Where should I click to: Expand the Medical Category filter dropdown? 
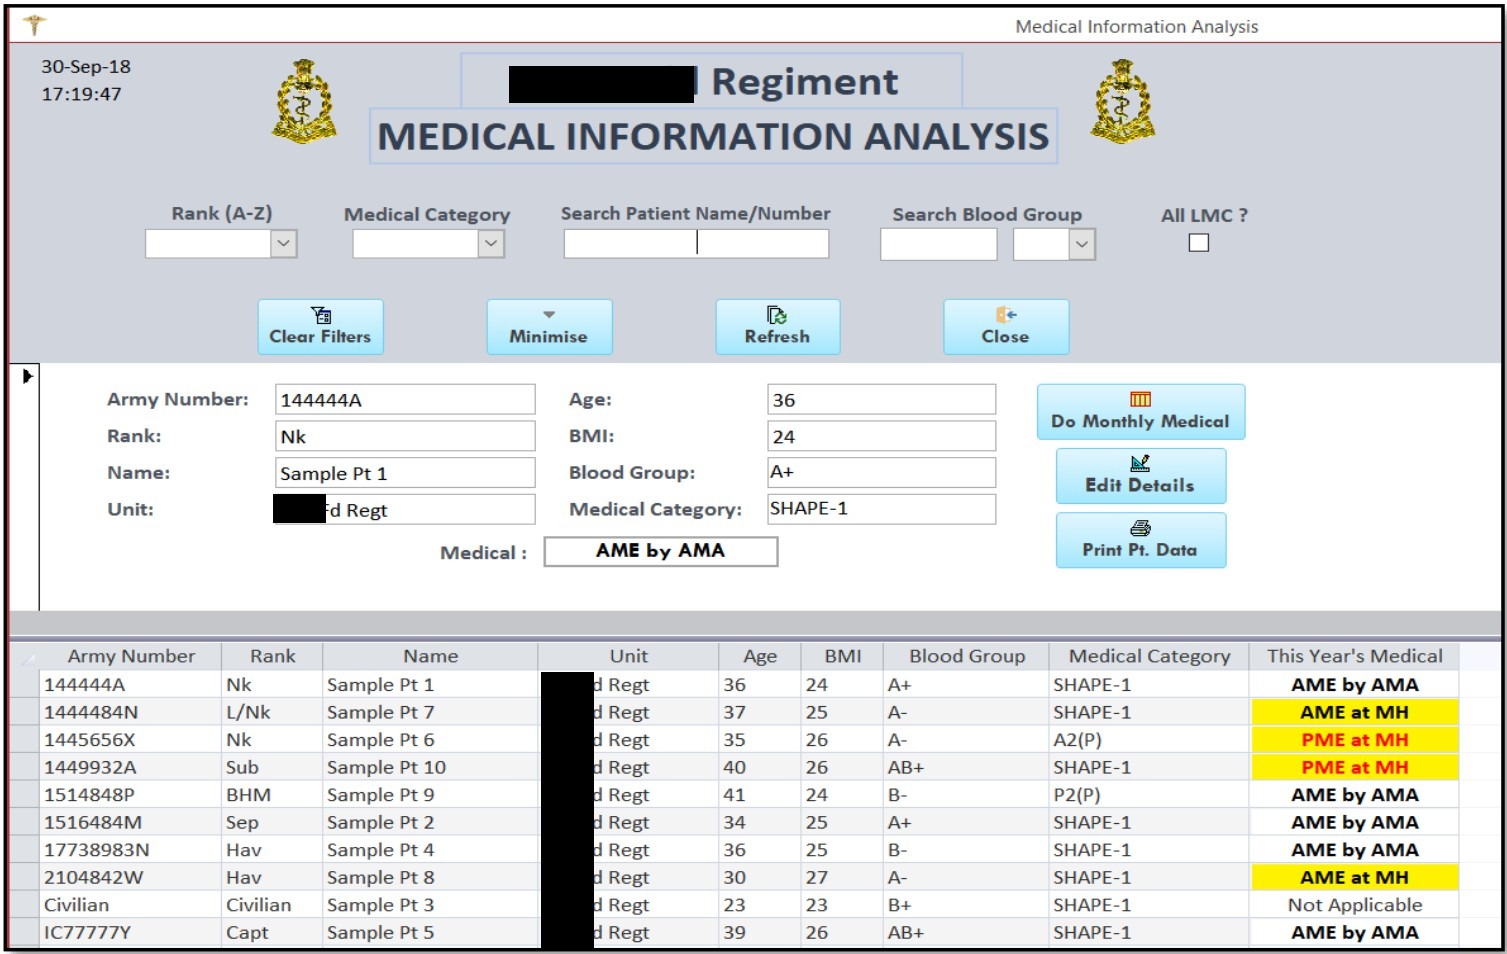pos(491,243)
